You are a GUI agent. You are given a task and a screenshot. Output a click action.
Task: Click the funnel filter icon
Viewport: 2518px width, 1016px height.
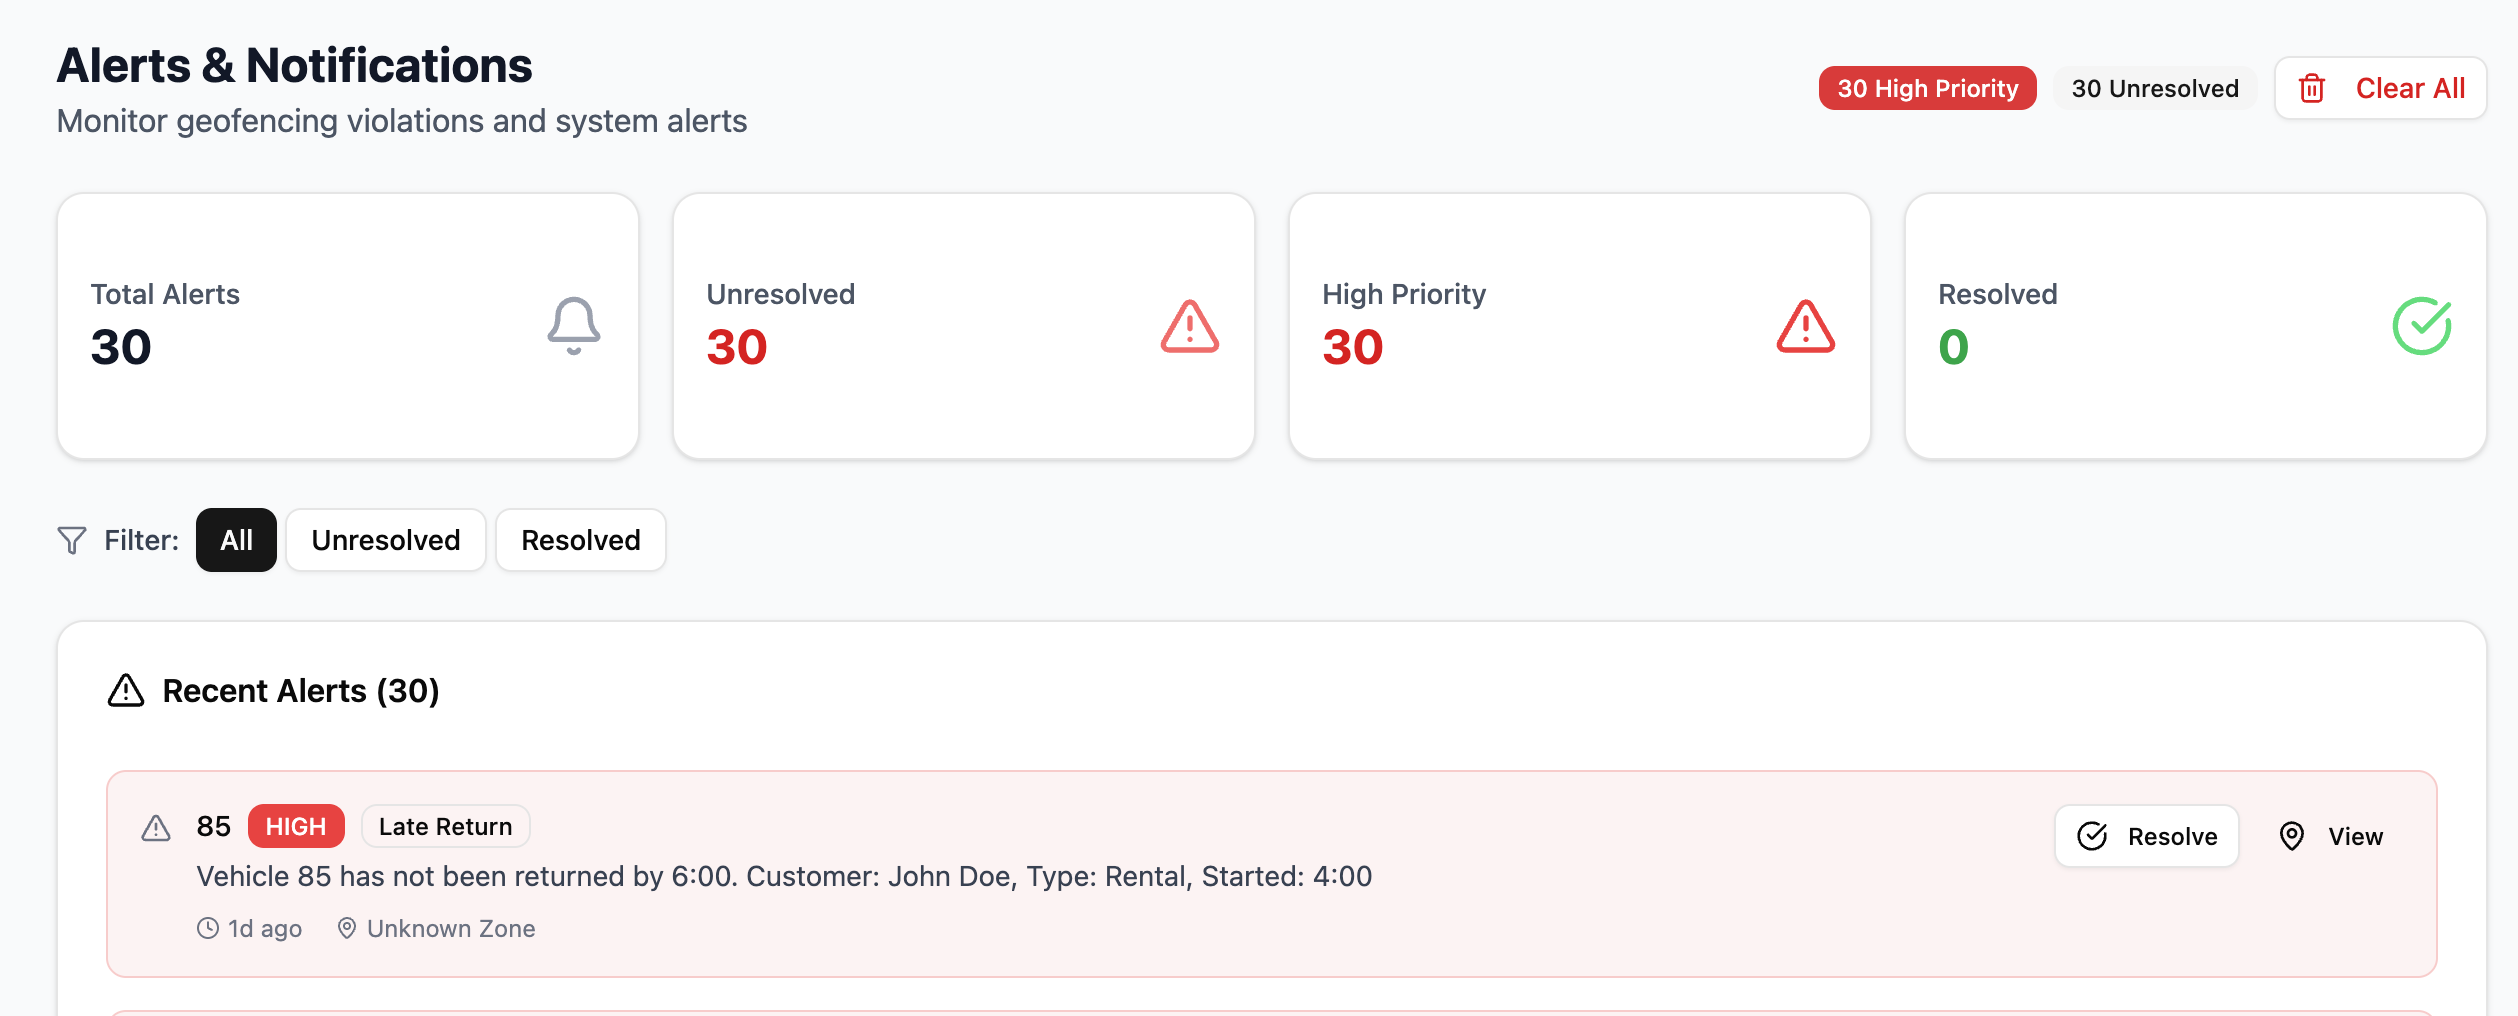coord(72,541)
